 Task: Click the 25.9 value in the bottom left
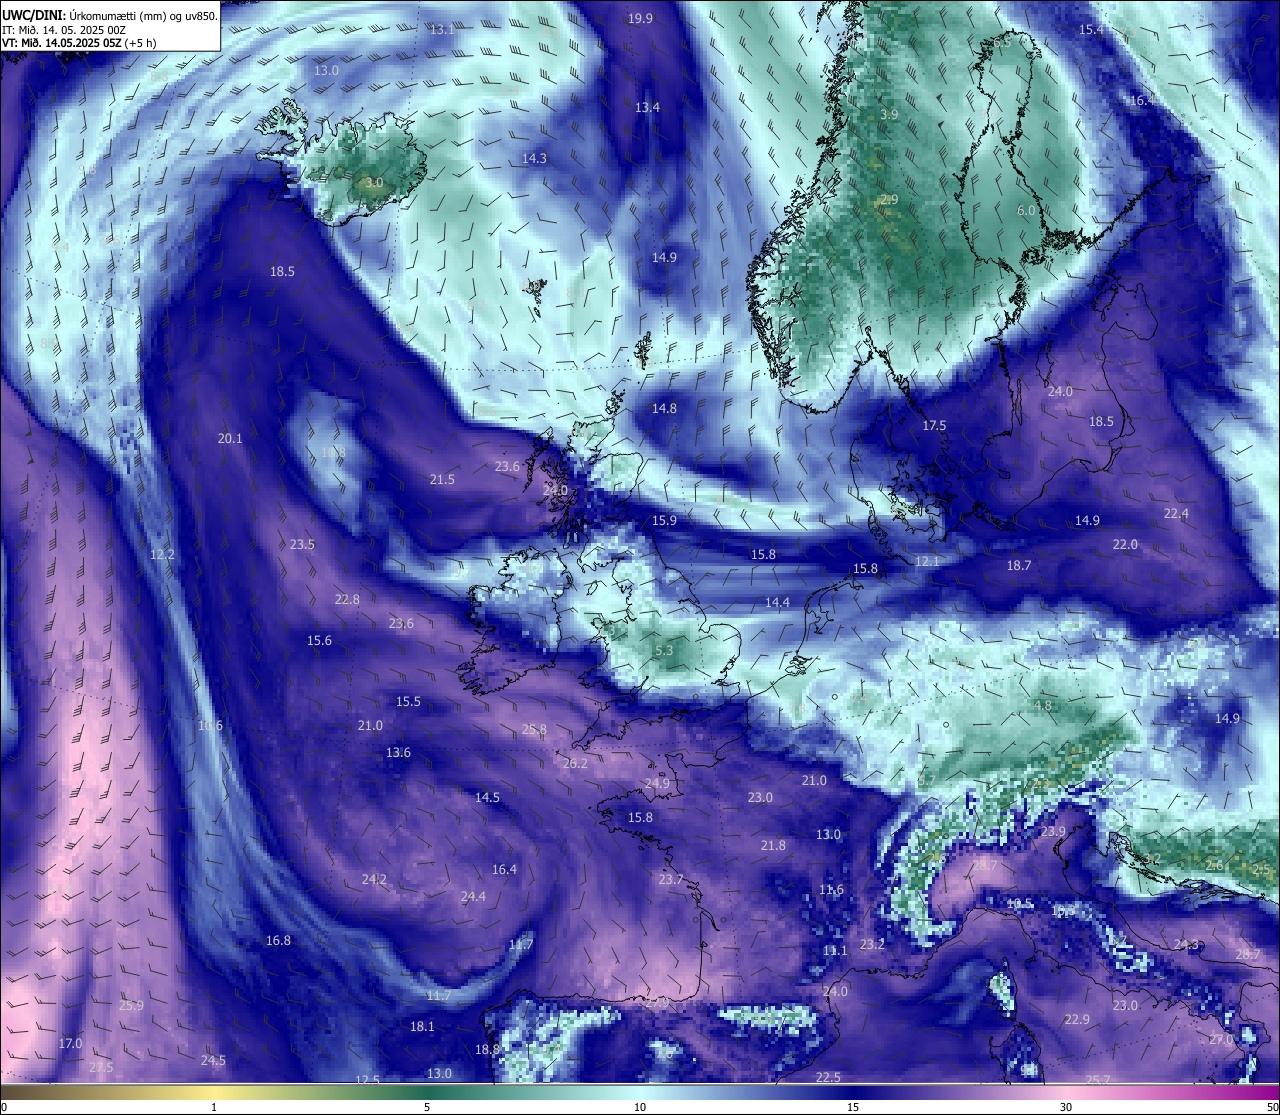coord(131,1006)
